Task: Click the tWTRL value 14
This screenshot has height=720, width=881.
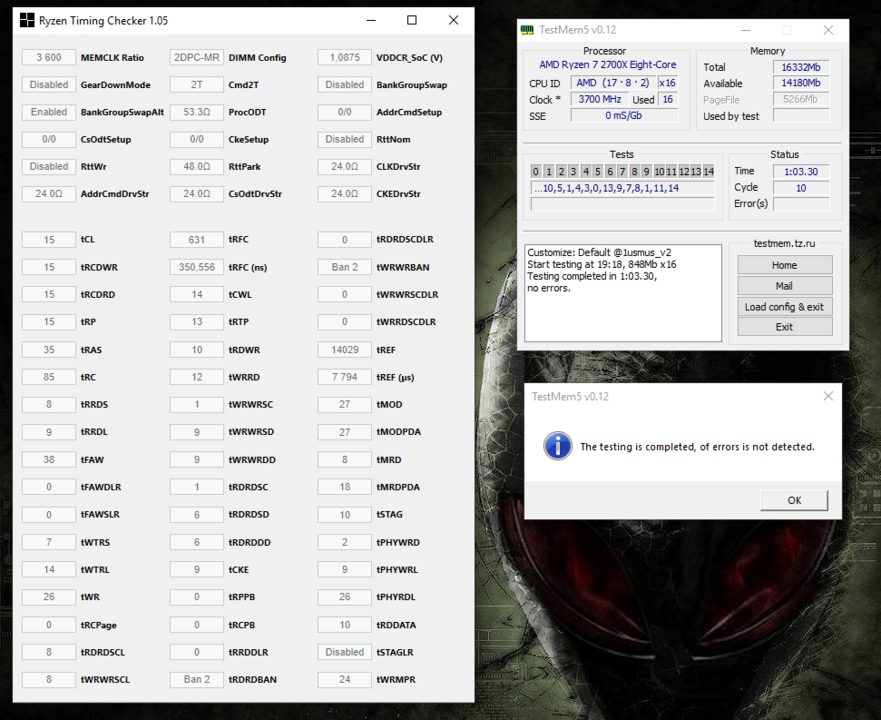Action: [49, 569]
